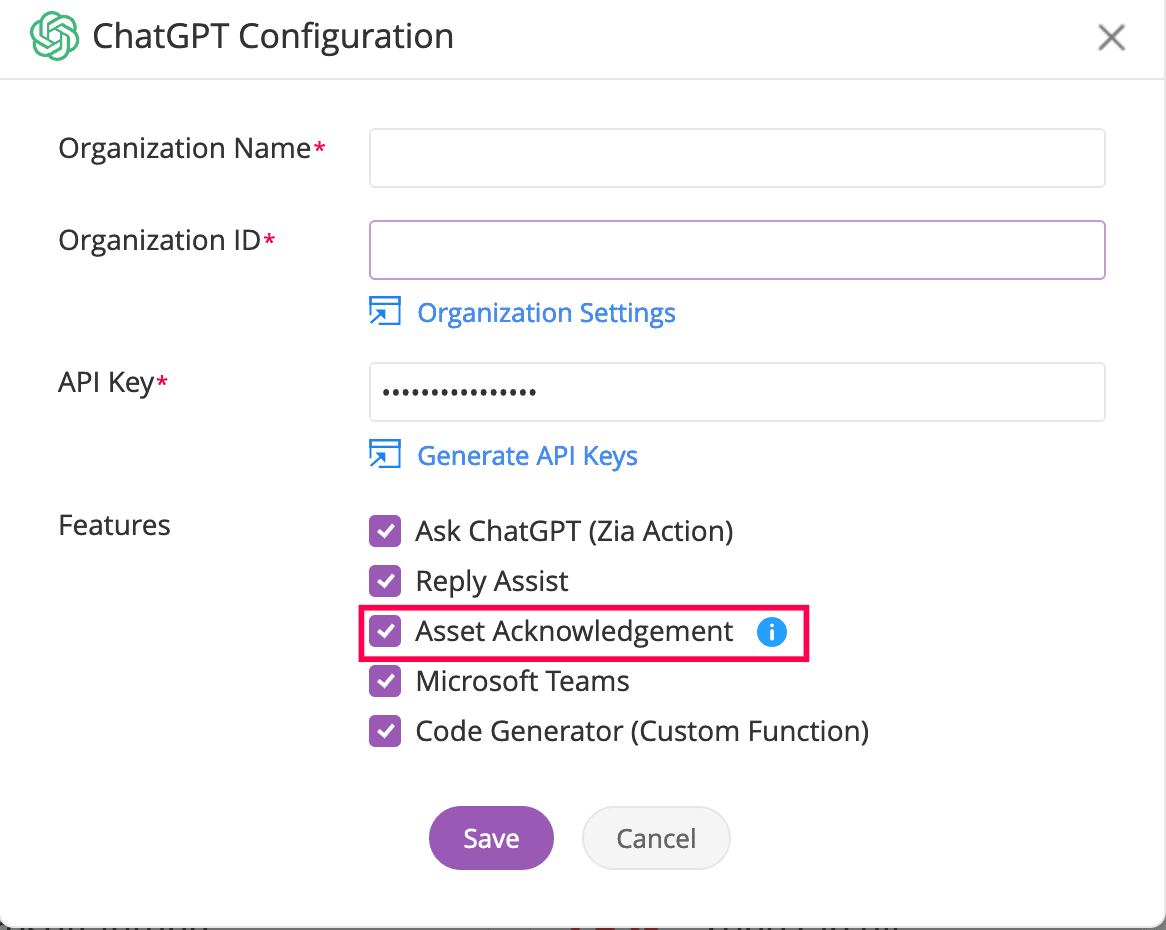Toggle the Reply Assist checkbox

pos(385,581)
